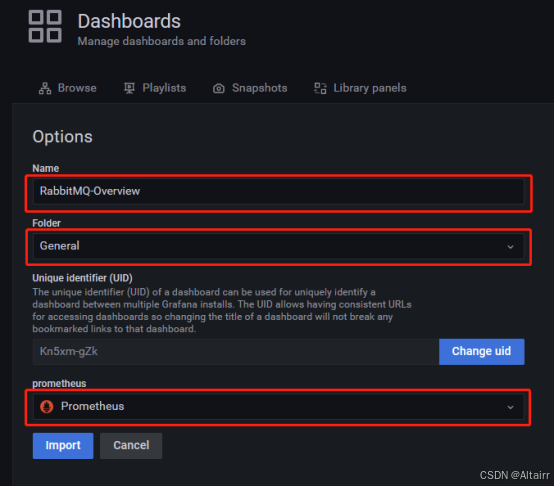This screenshot has height=487, width=554.
Task: Open the General folder selector
Action: click(x=278, y=246)
